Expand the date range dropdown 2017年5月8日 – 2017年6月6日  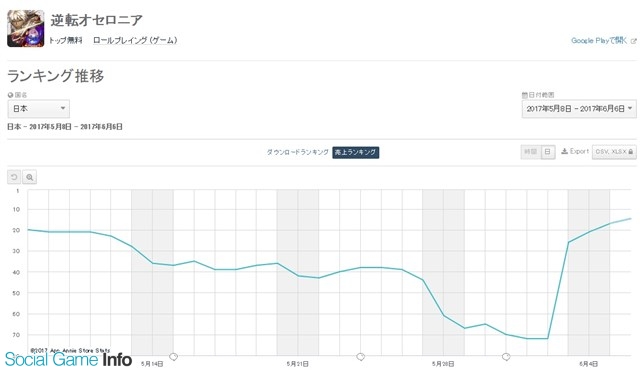click(579, 109)
